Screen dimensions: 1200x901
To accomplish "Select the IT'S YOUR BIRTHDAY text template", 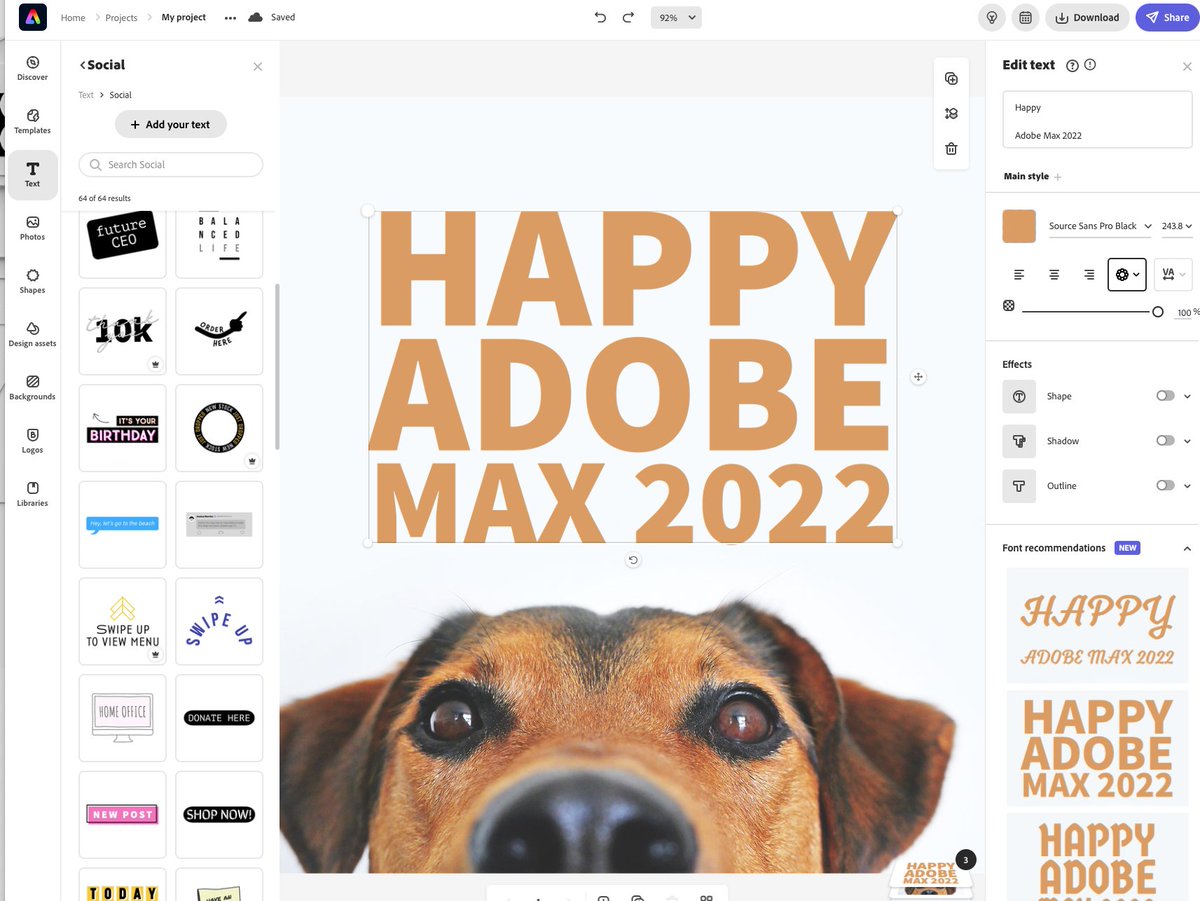I will pos(122,428).
